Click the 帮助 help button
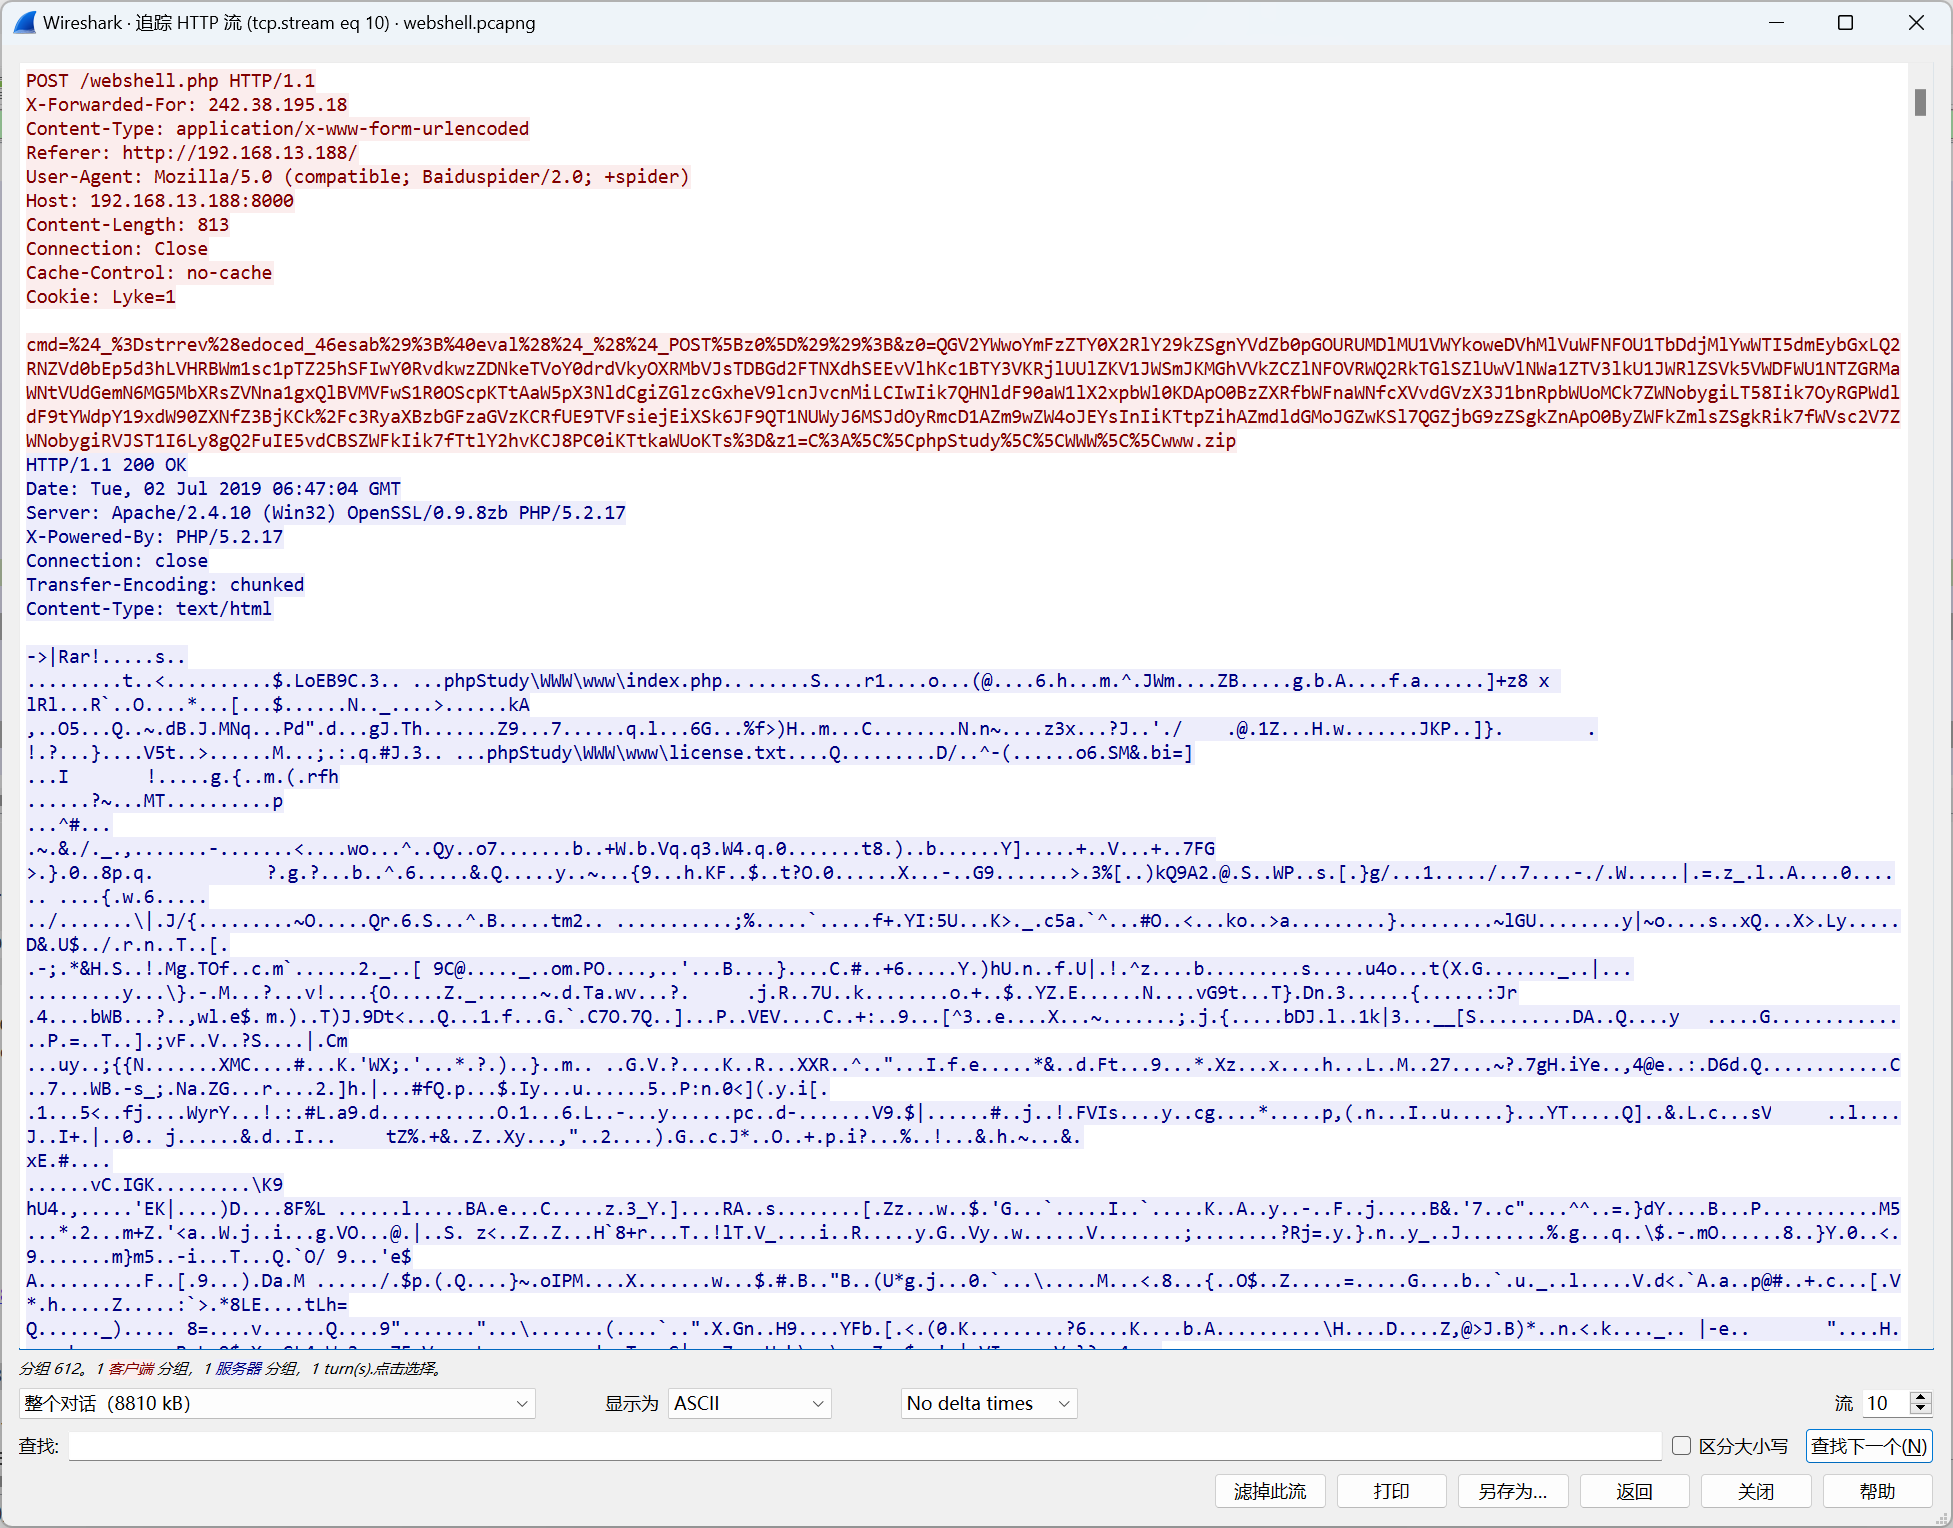 pyautogui.click(x=1877, y=1492)
